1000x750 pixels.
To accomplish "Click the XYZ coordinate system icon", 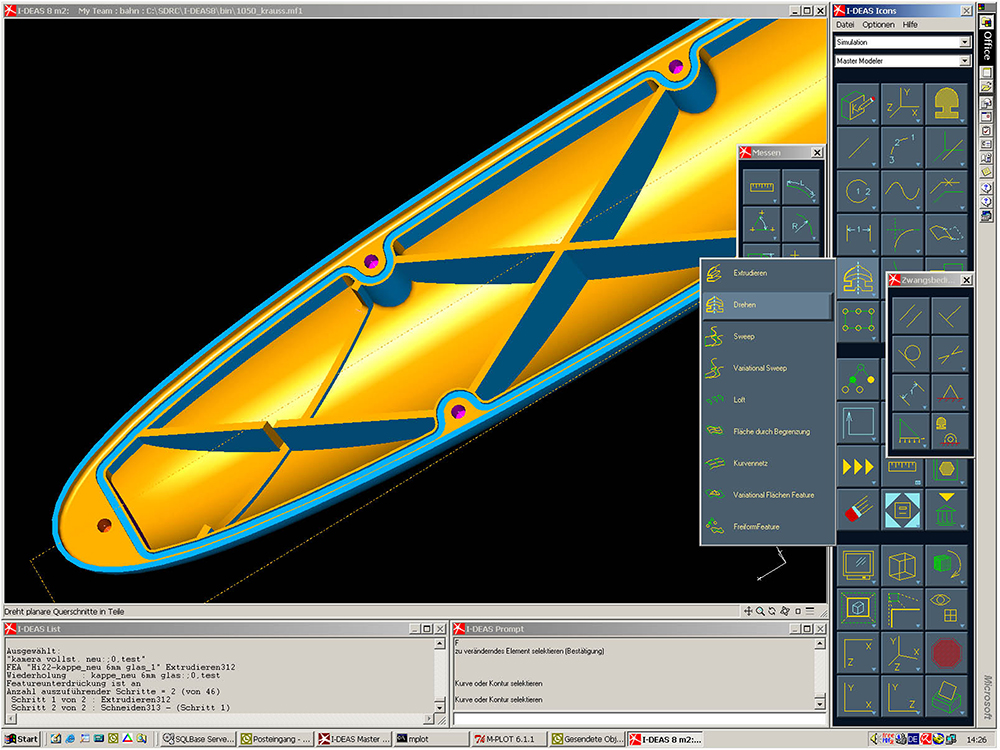I will [x=902, y=104].
